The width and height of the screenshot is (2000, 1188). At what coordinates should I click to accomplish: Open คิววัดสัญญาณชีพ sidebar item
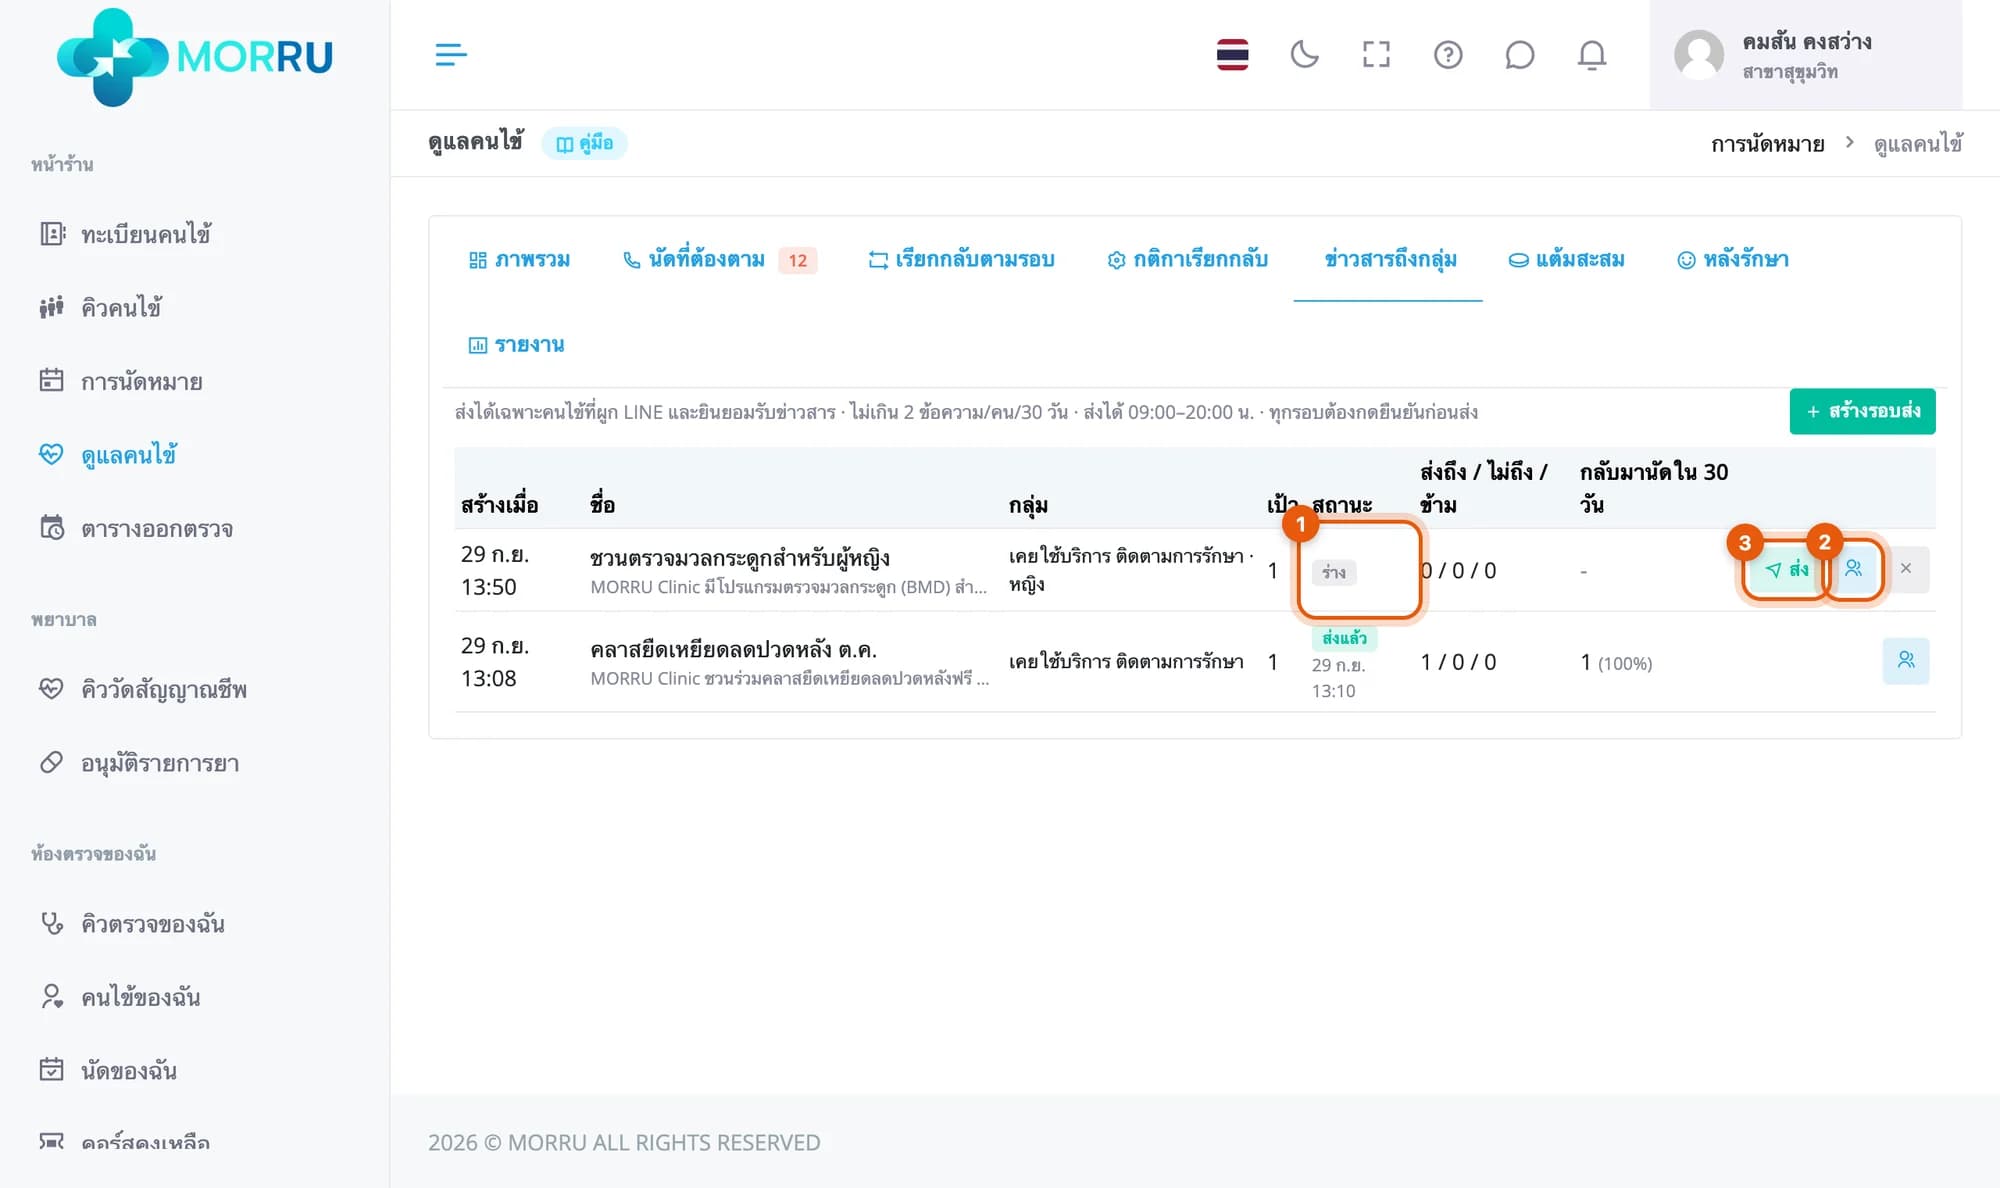[143, 689]
